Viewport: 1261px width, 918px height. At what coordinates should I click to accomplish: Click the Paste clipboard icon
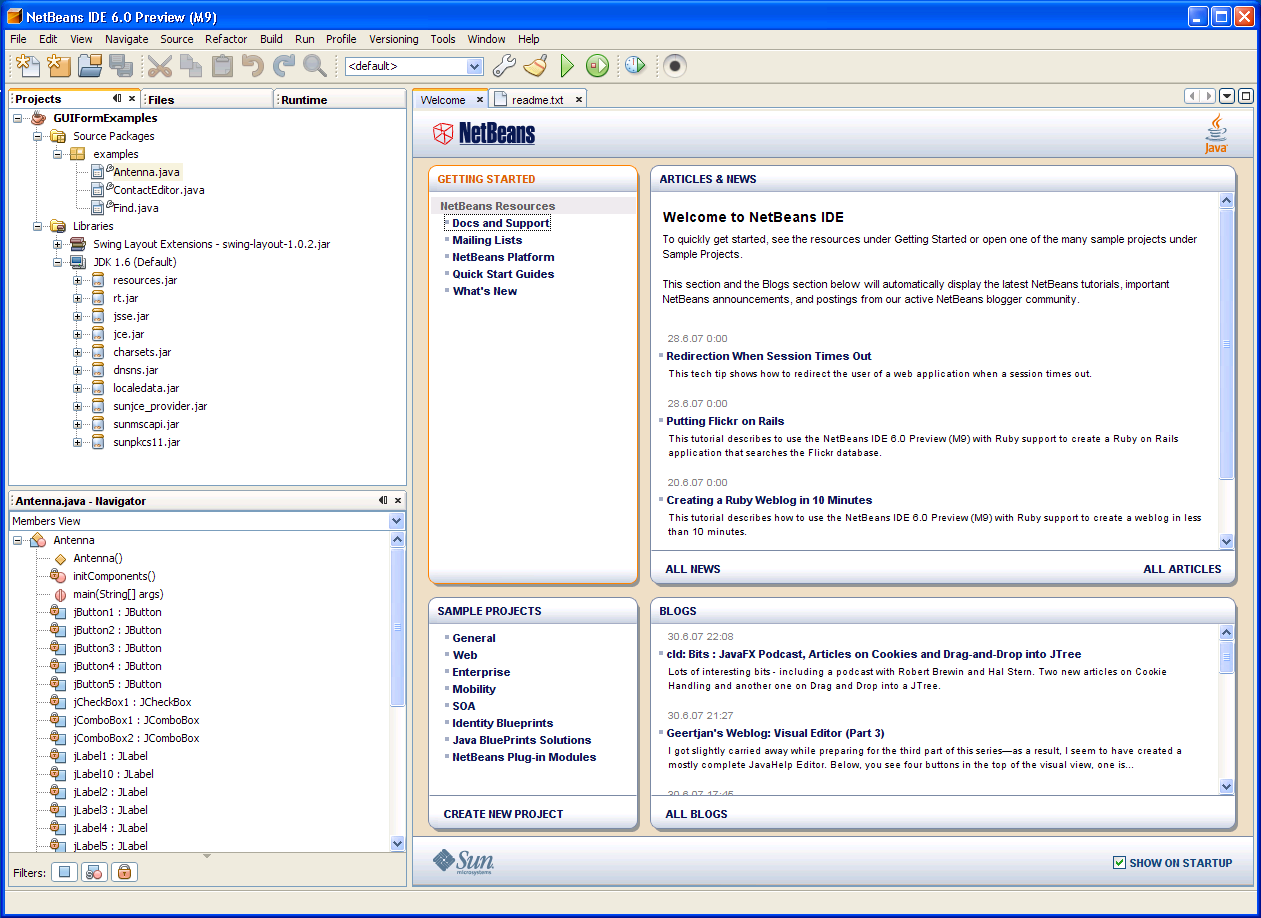(222, 66)
